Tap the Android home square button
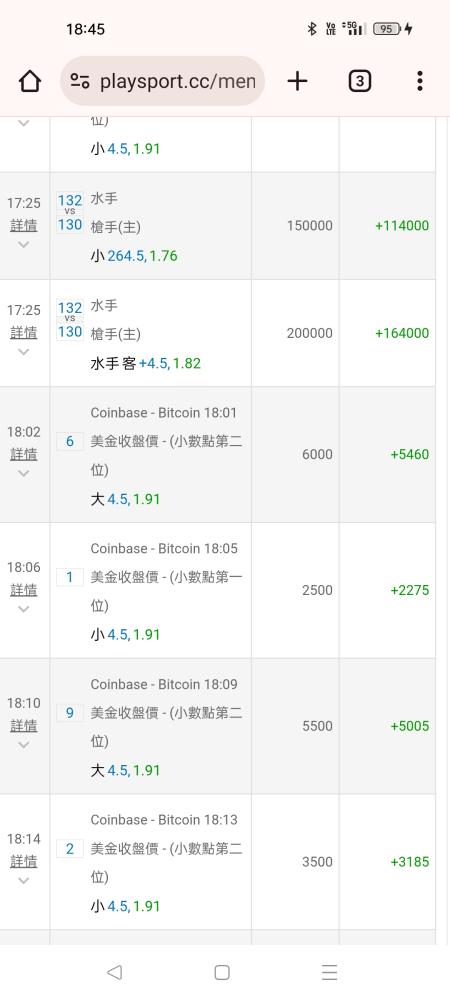This screenshot has height=1000, width=450. point(222,972)
